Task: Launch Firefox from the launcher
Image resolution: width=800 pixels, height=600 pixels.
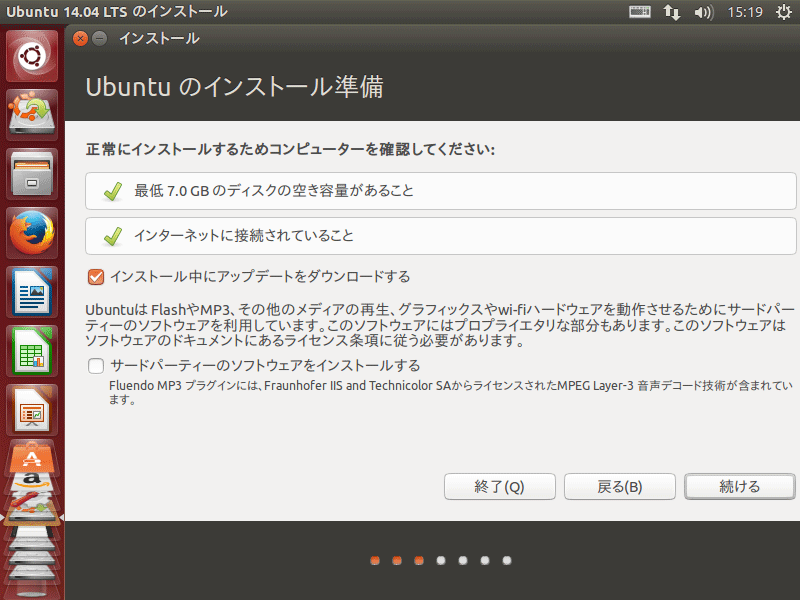Action: [x=32, y=233]
